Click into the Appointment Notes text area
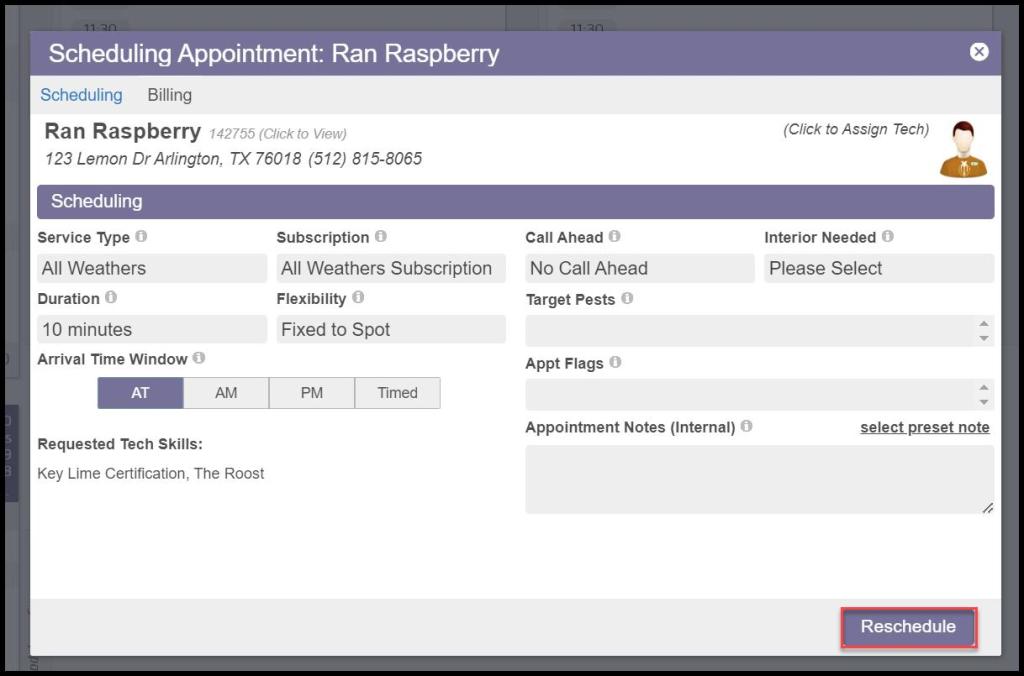 point(758,480)
